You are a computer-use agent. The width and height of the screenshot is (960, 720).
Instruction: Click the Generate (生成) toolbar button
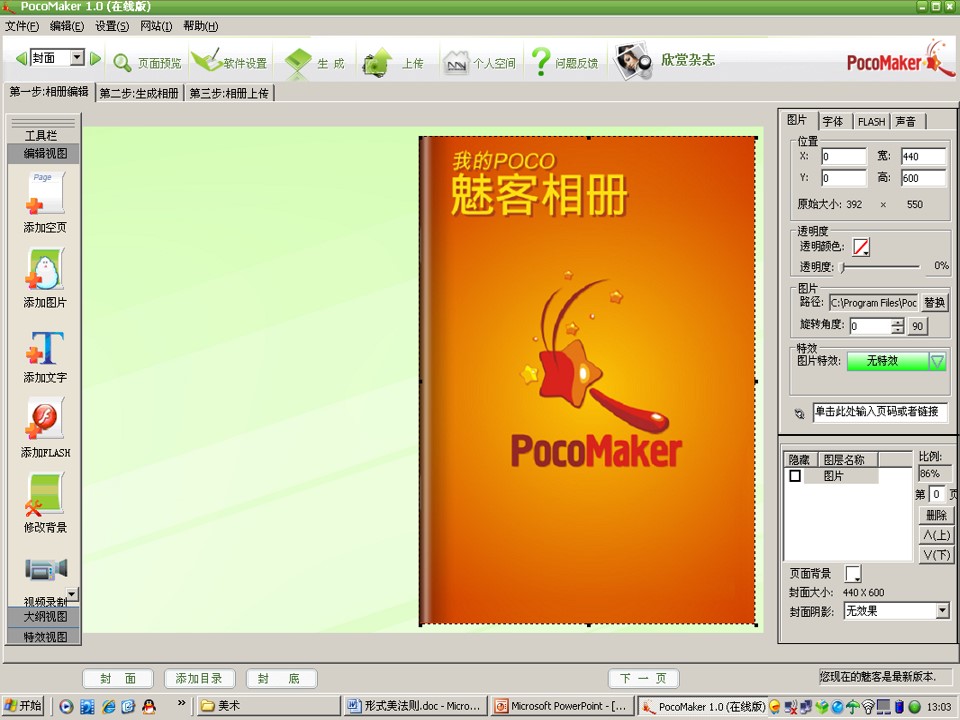pos(314,63)
